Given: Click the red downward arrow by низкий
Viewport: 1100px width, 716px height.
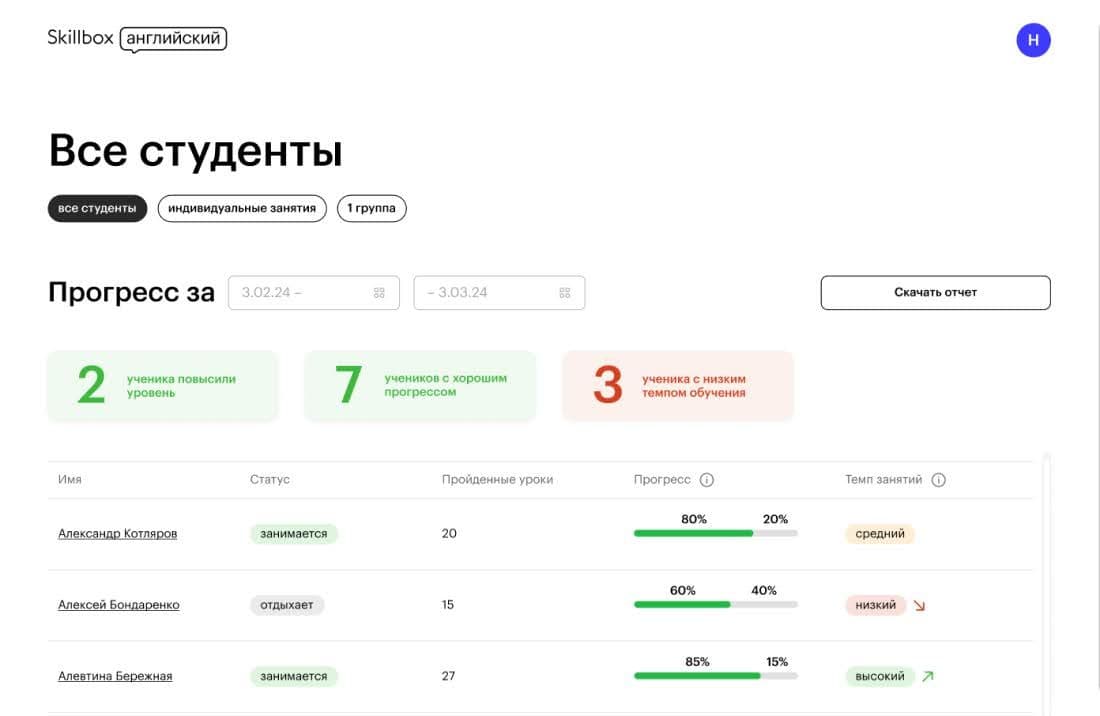Looking at the screenshot, I should tap(920, 605).
